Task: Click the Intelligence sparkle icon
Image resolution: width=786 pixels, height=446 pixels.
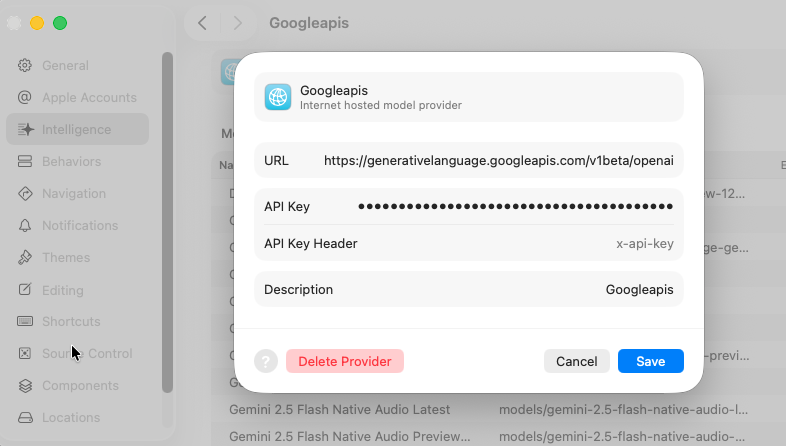Action: tap(25, 130)
